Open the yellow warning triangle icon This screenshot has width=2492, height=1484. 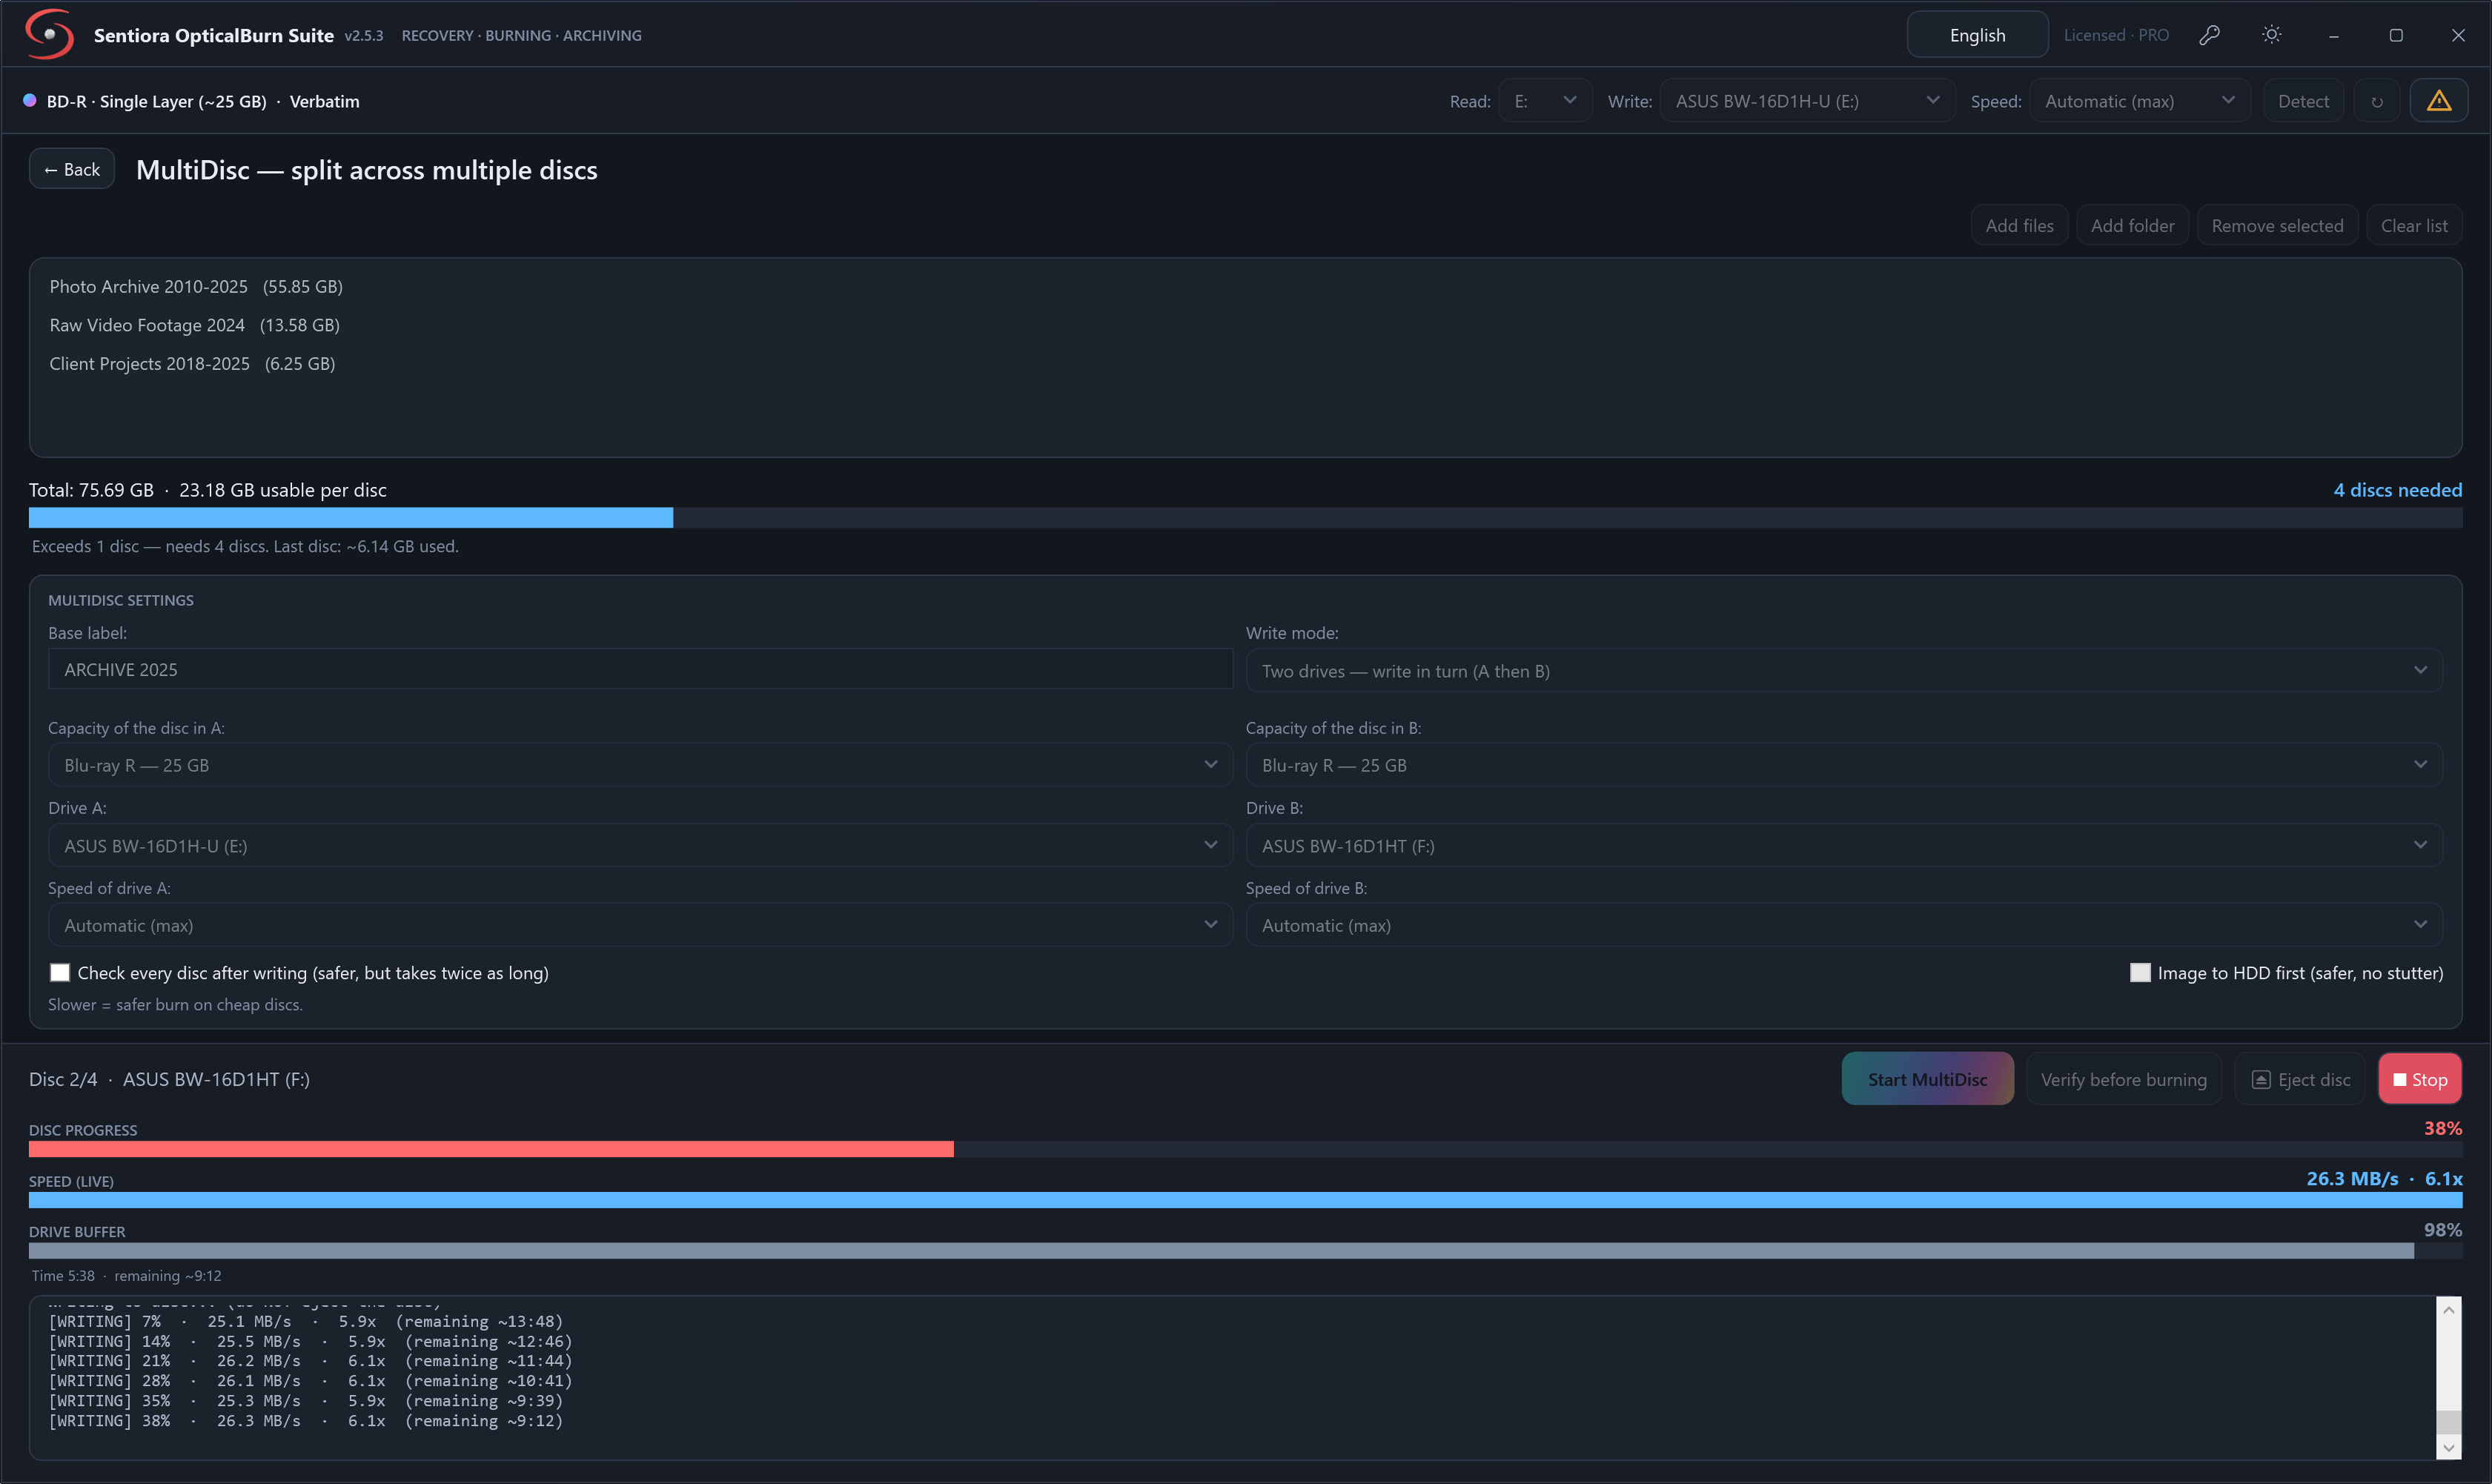pyautogui.click(x=2438, y=101)
